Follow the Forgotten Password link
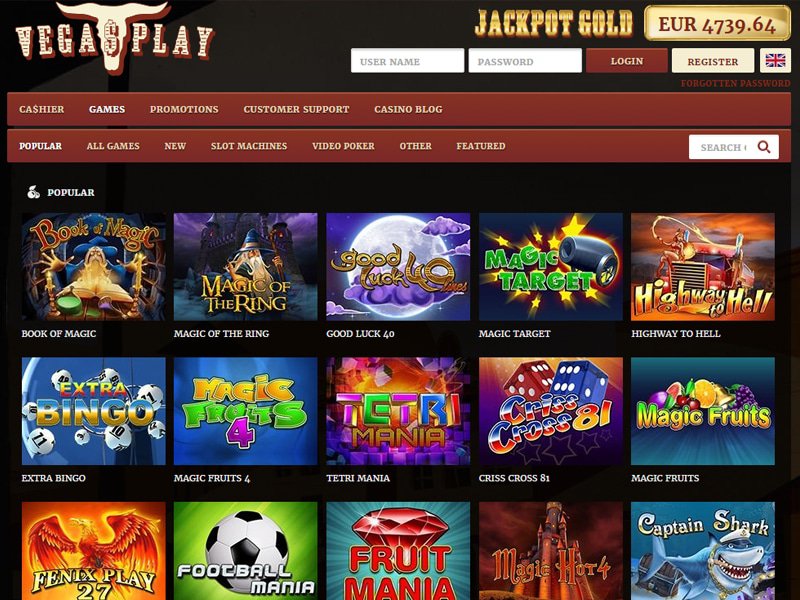The image size is (800, 600). pyautogui.click(x=735, y=83)
